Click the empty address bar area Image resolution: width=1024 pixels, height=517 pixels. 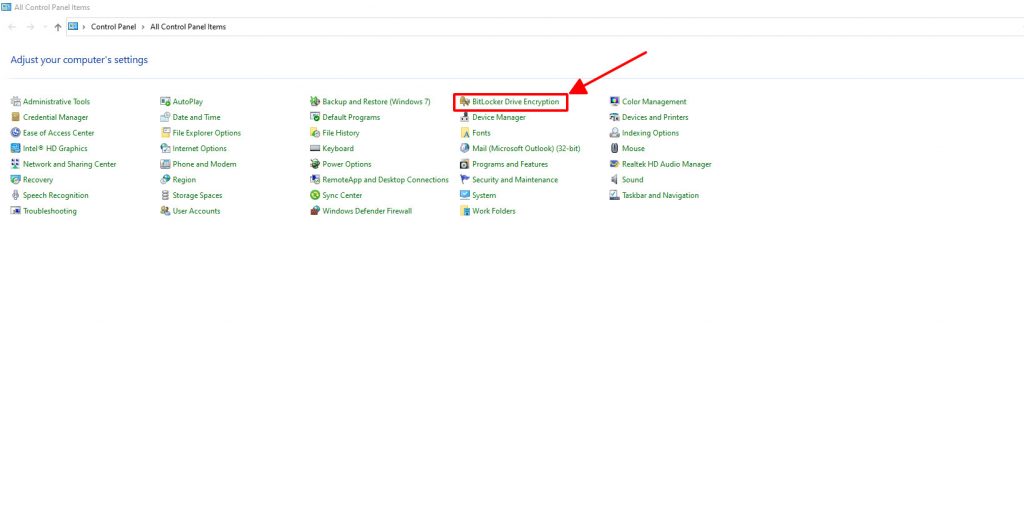point(600,27)
